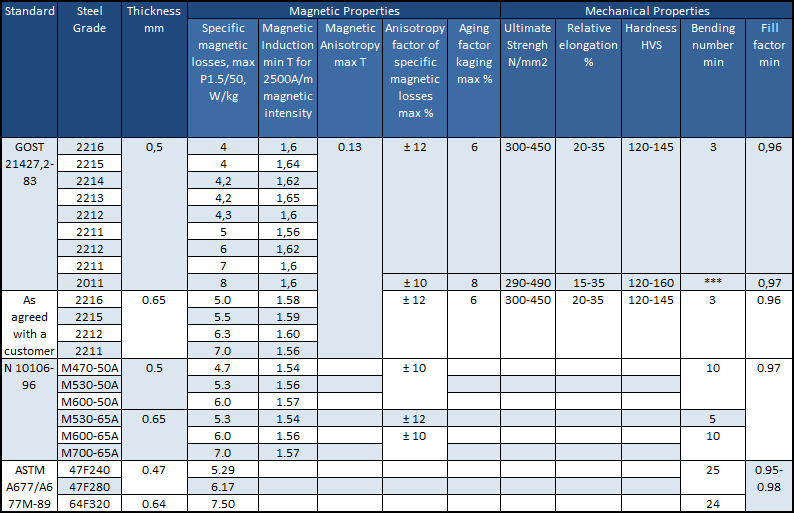Select the 290-490 ultimate strength cell
794x513 pixels.
coord(528,283)
